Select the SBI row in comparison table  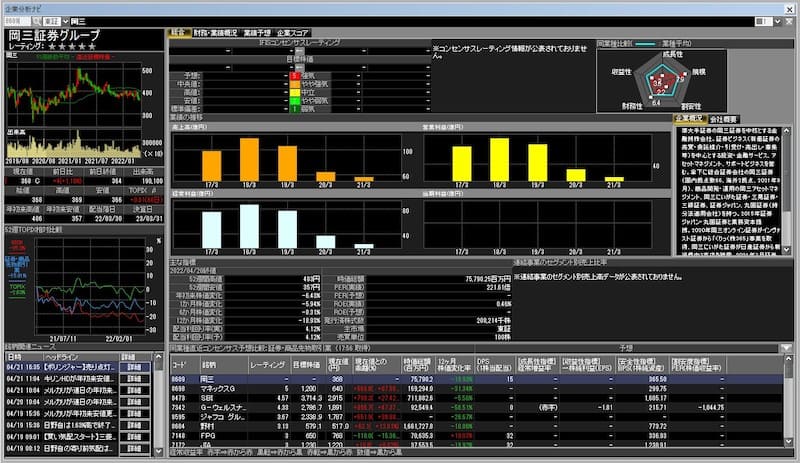point(476,398)
